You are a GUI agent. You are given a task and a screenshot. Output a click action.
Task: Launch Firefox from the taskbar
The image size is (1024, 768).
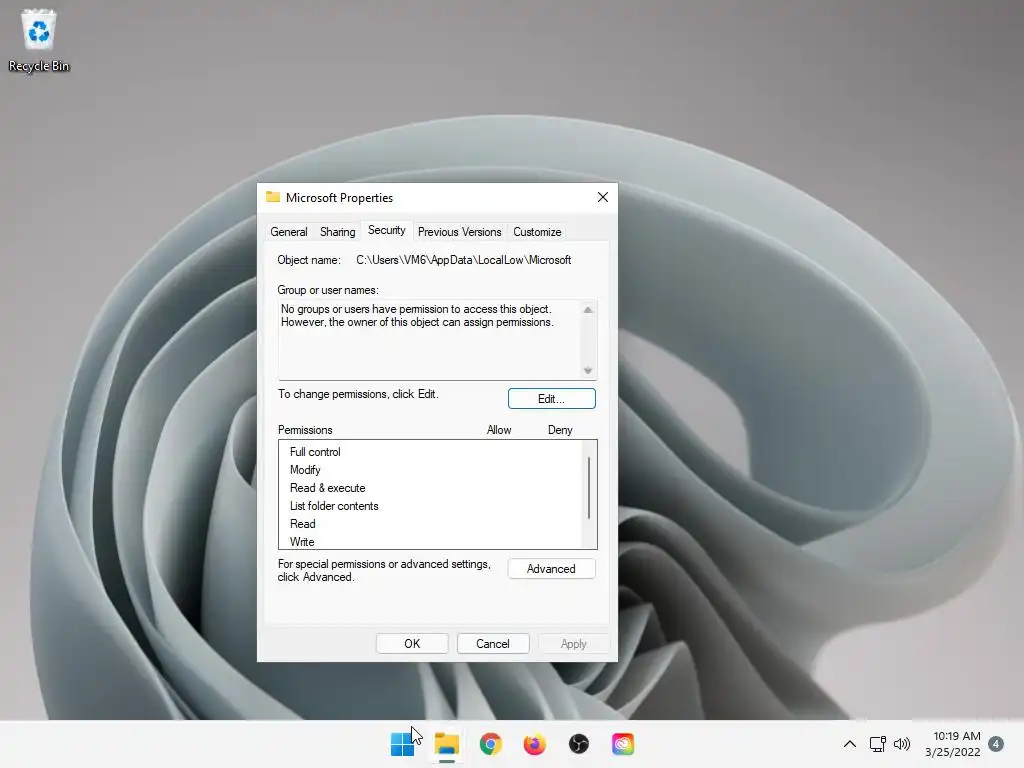click(534, 744)
